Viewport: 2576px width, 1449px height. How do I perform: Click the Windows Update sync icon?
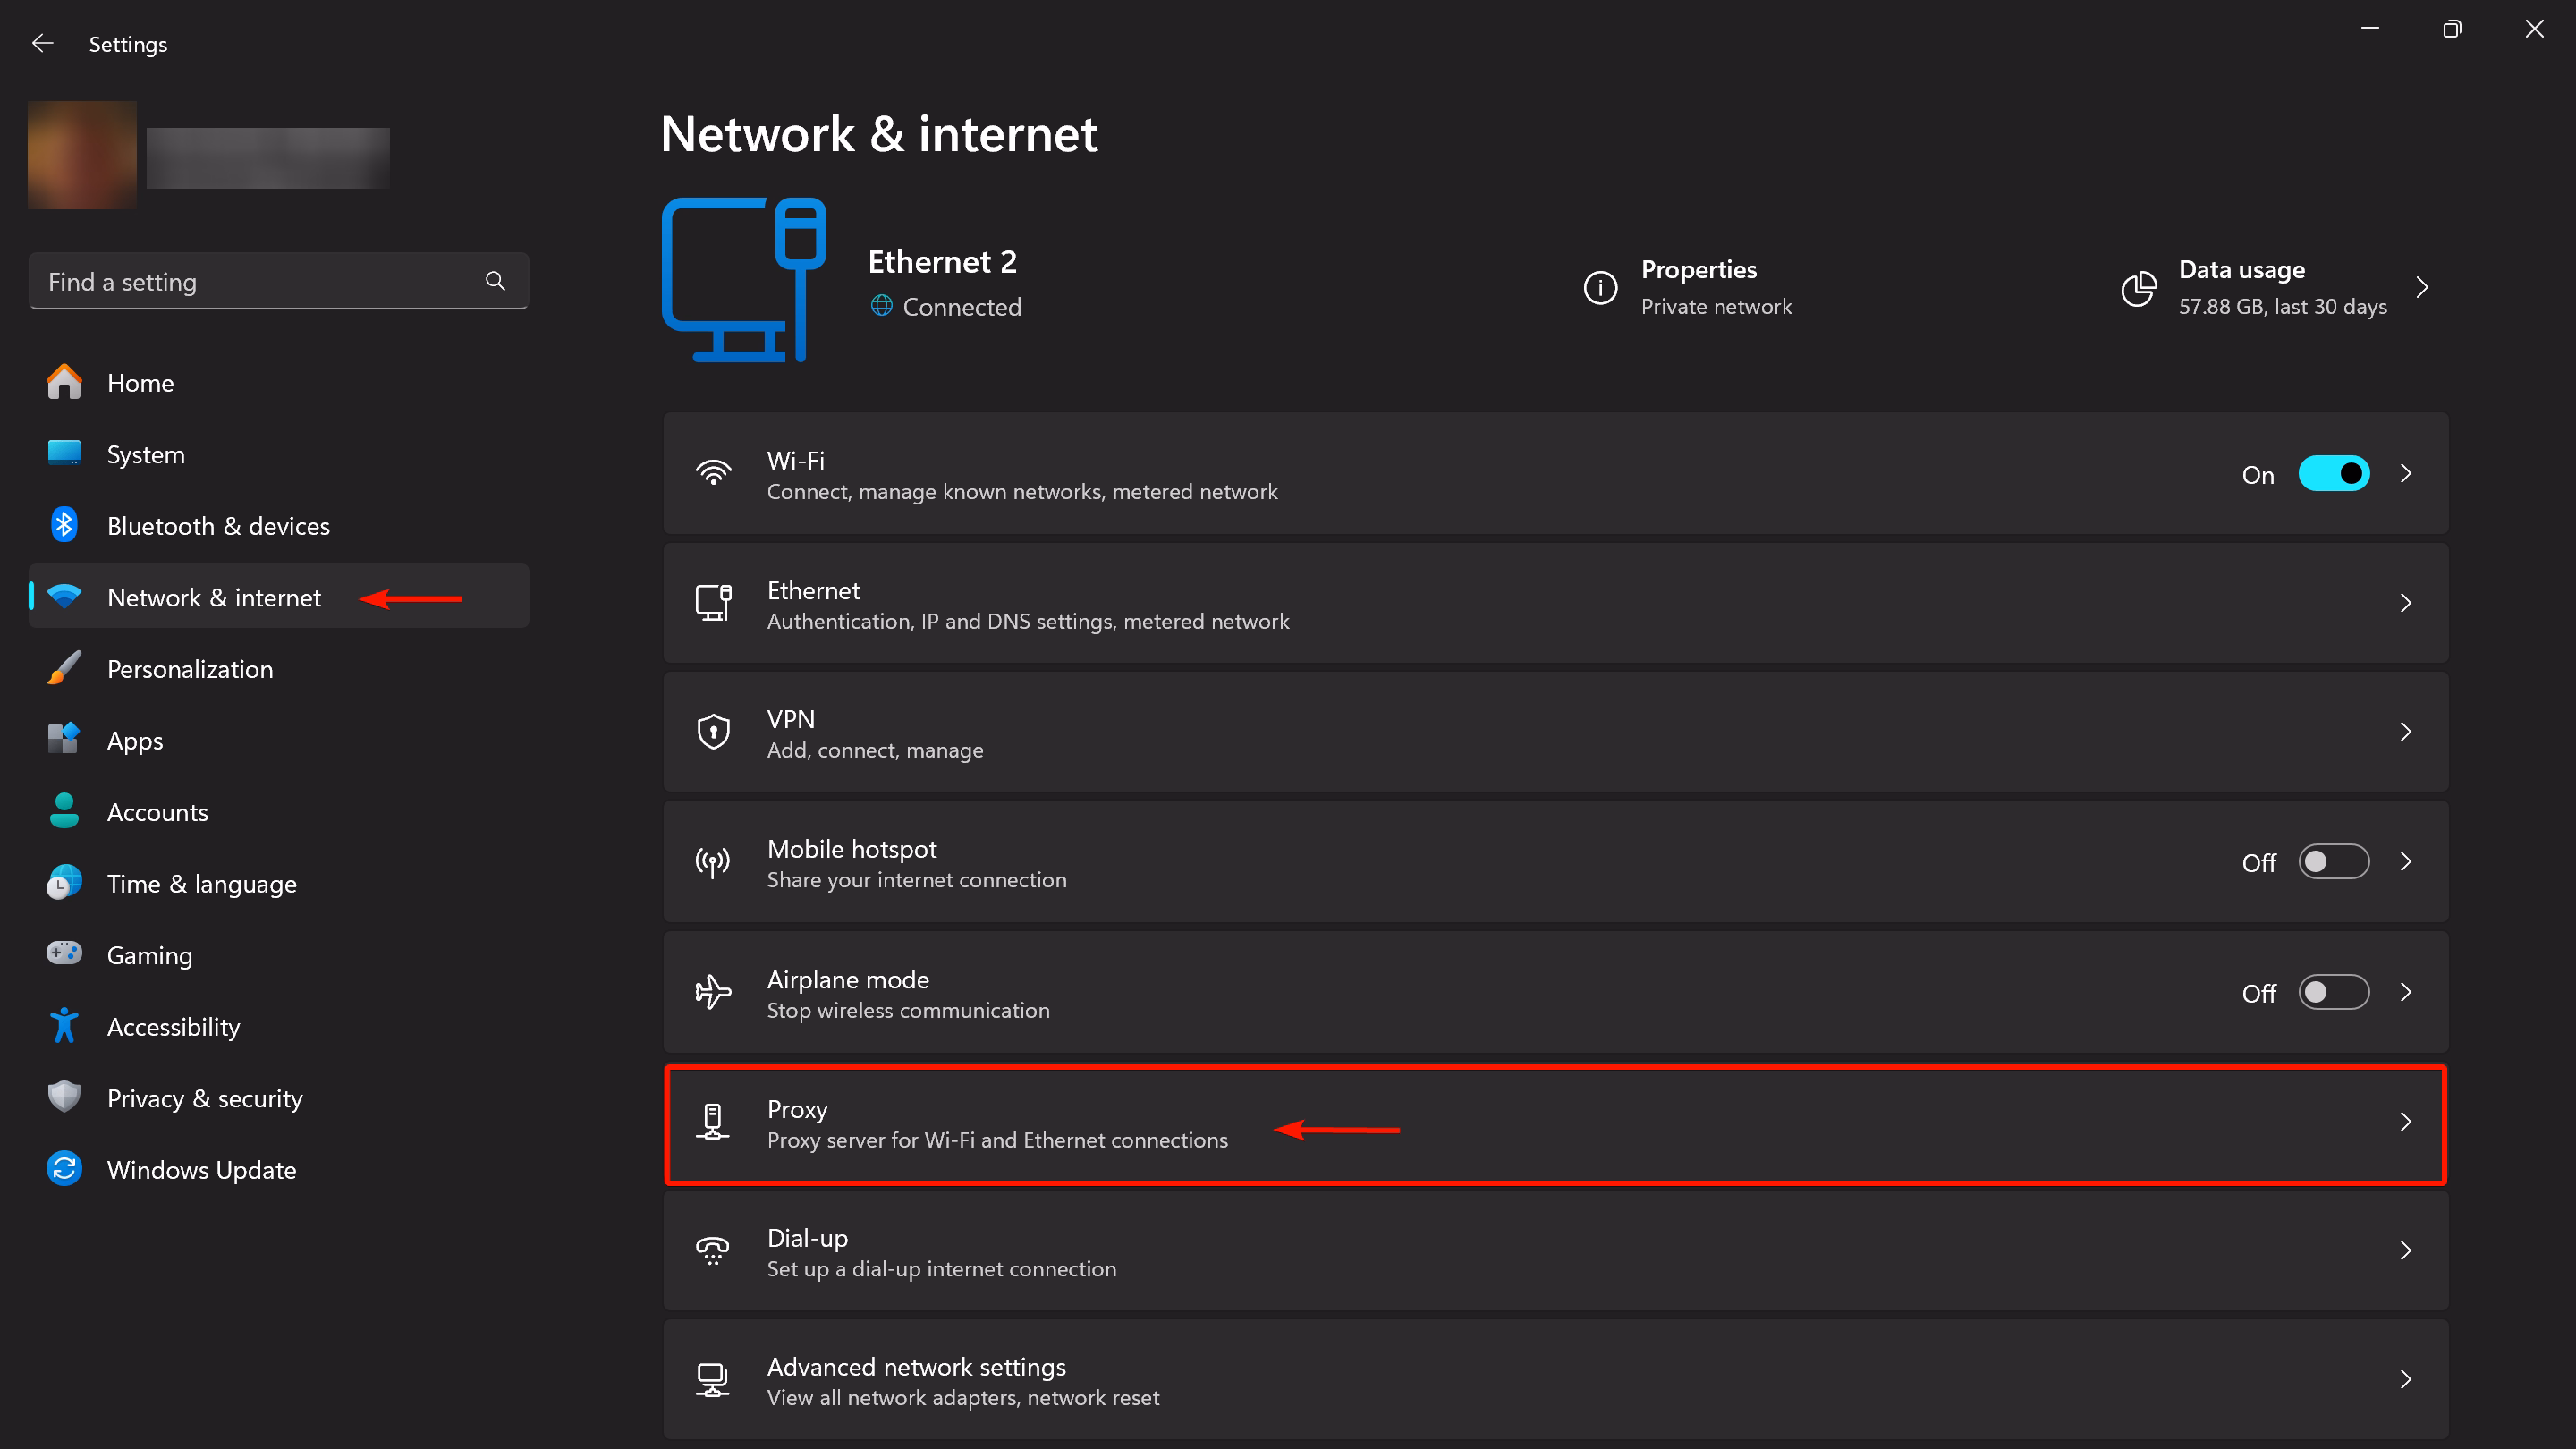click(x=64, y=1169)
